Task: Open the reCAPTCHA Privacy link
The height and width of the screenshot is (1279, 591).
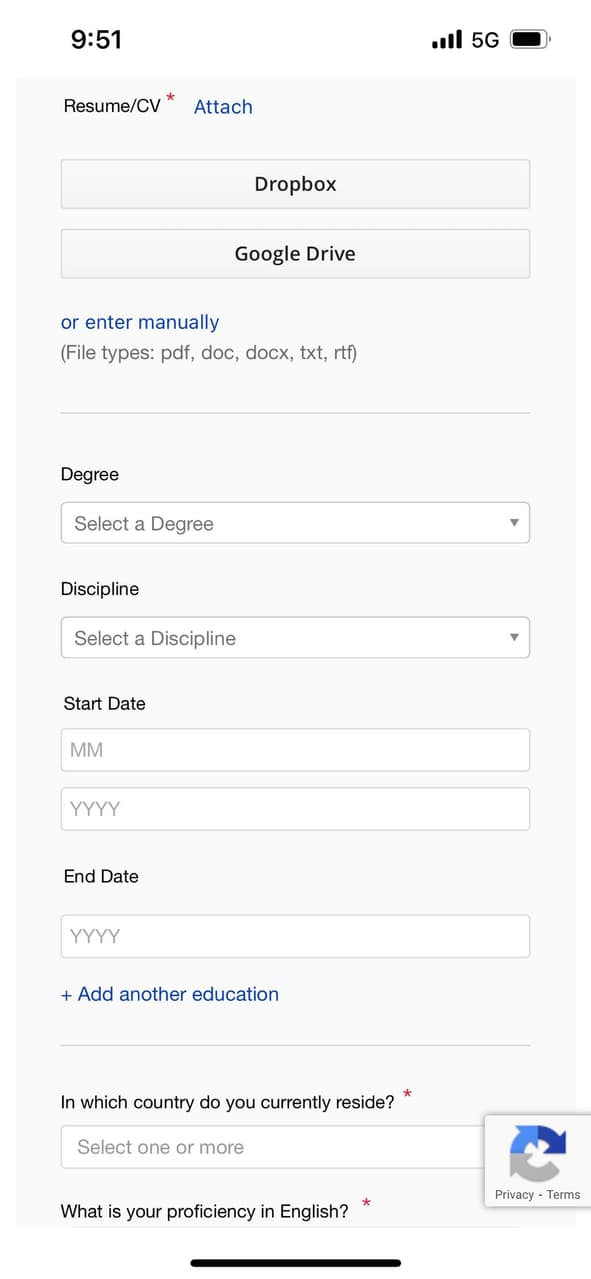Action: coord(514,1195)
